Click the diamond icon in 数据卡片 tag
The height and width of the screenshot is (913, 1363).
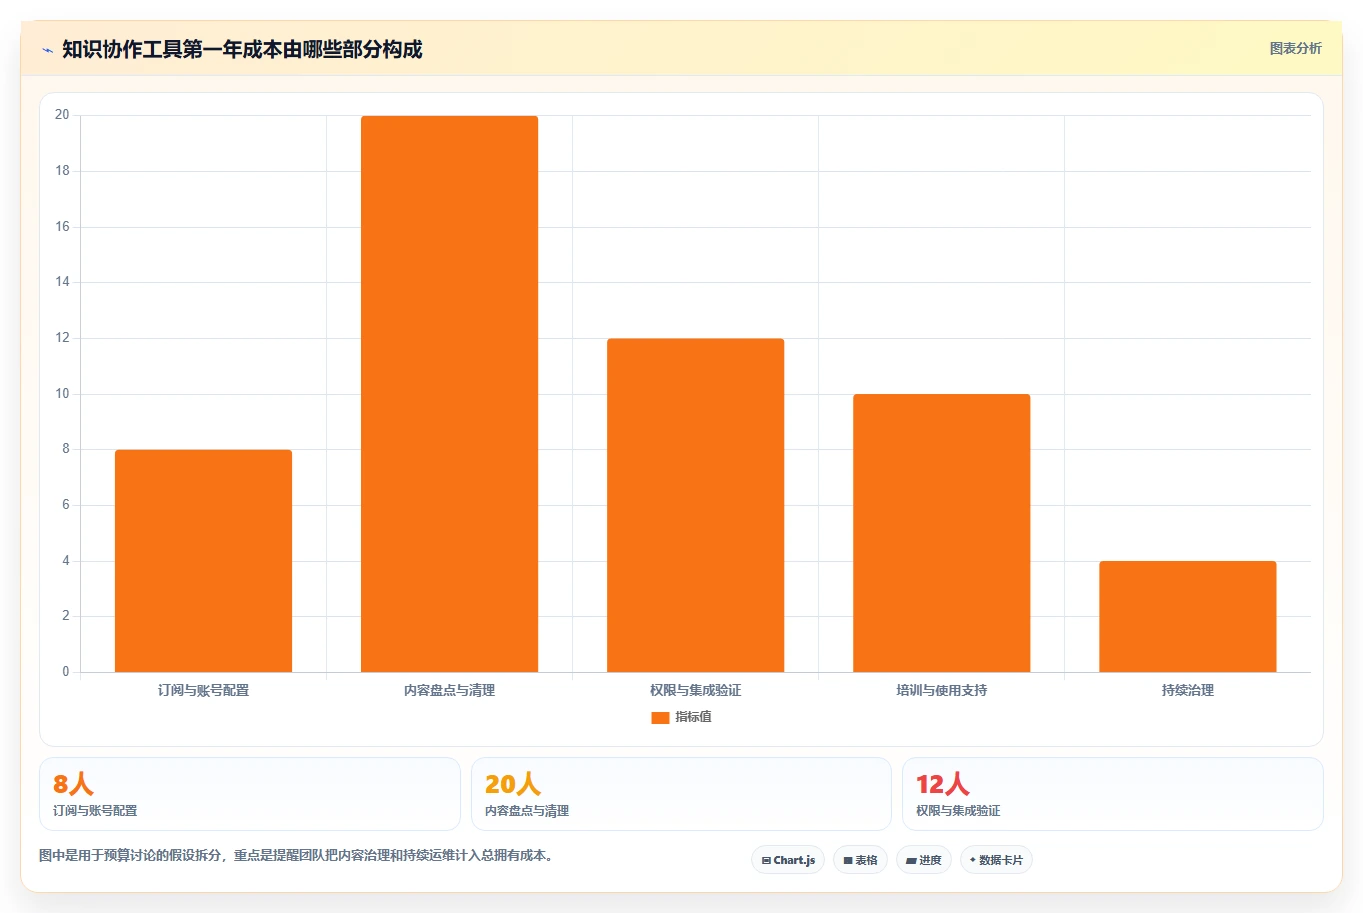(x=973, y=860)
